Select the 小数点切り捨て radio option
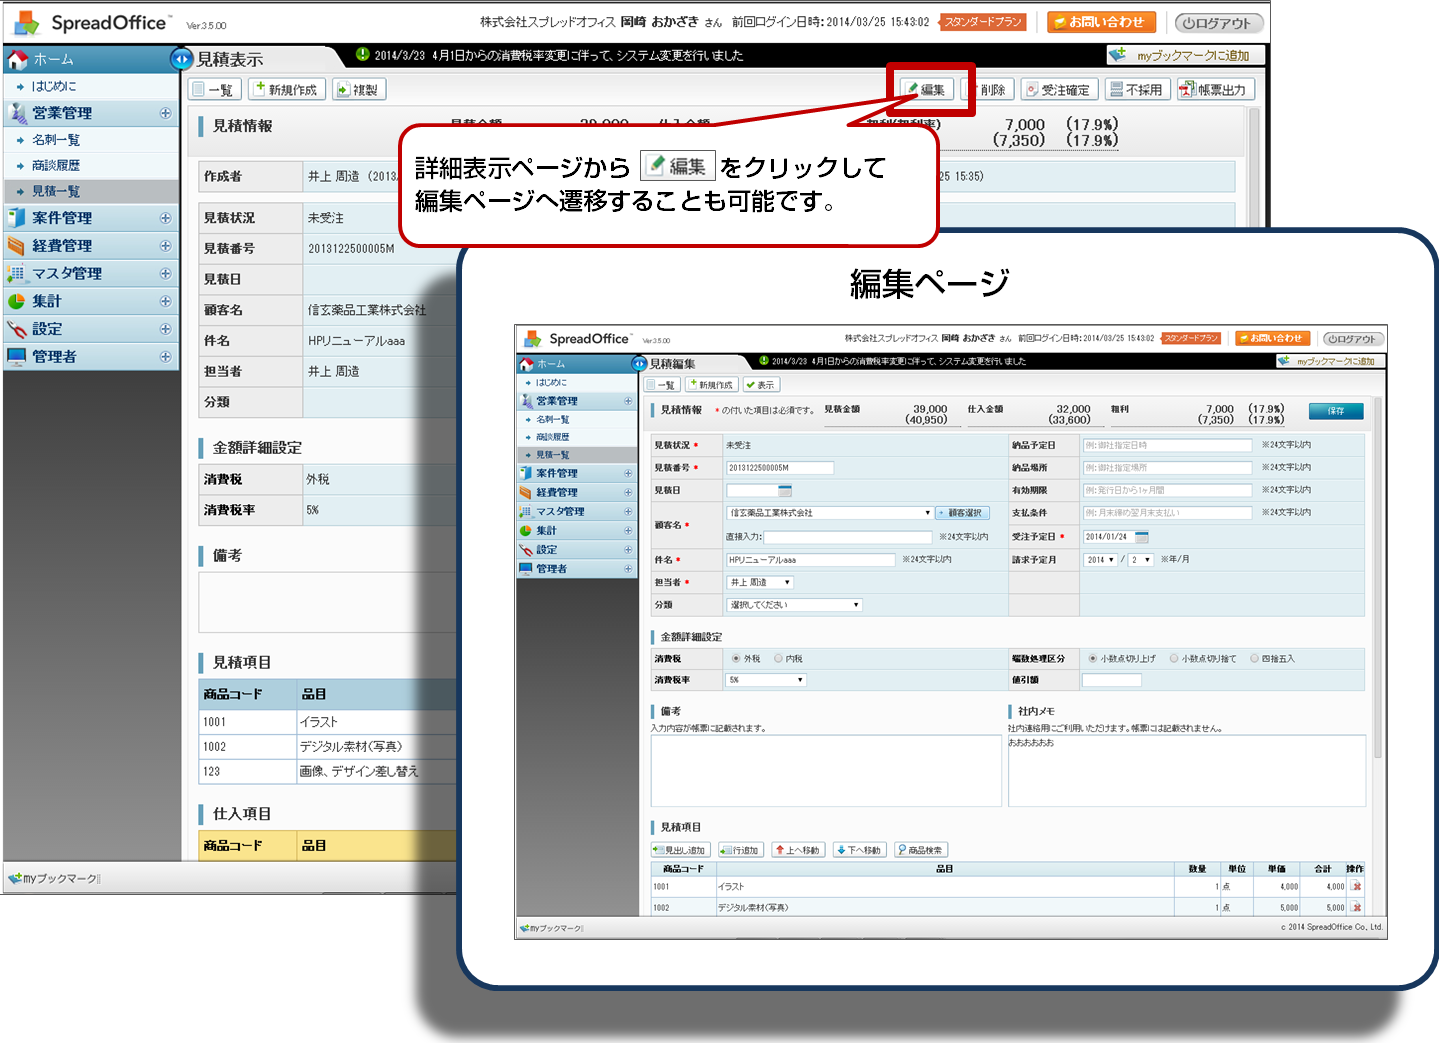 (1174, 659)
